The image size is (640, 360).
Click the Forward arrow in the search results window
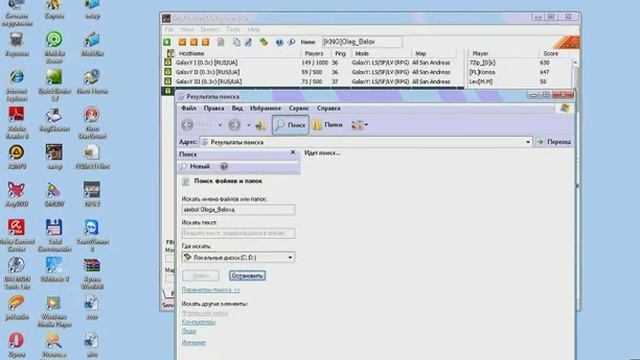(x=234, y=125)
